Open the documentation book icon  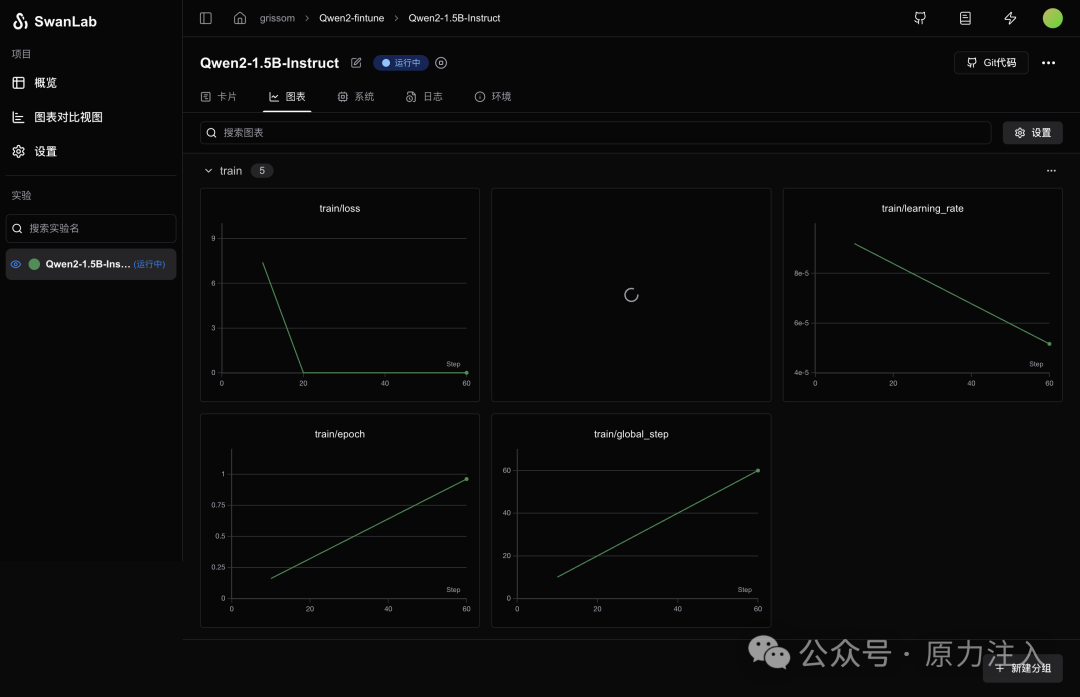pos(965,18)
